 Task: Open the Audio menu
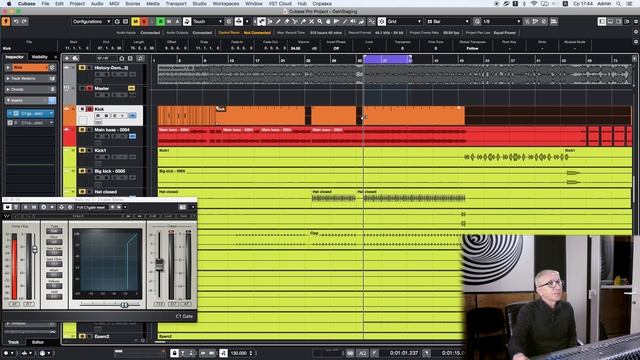coord(97,4)
